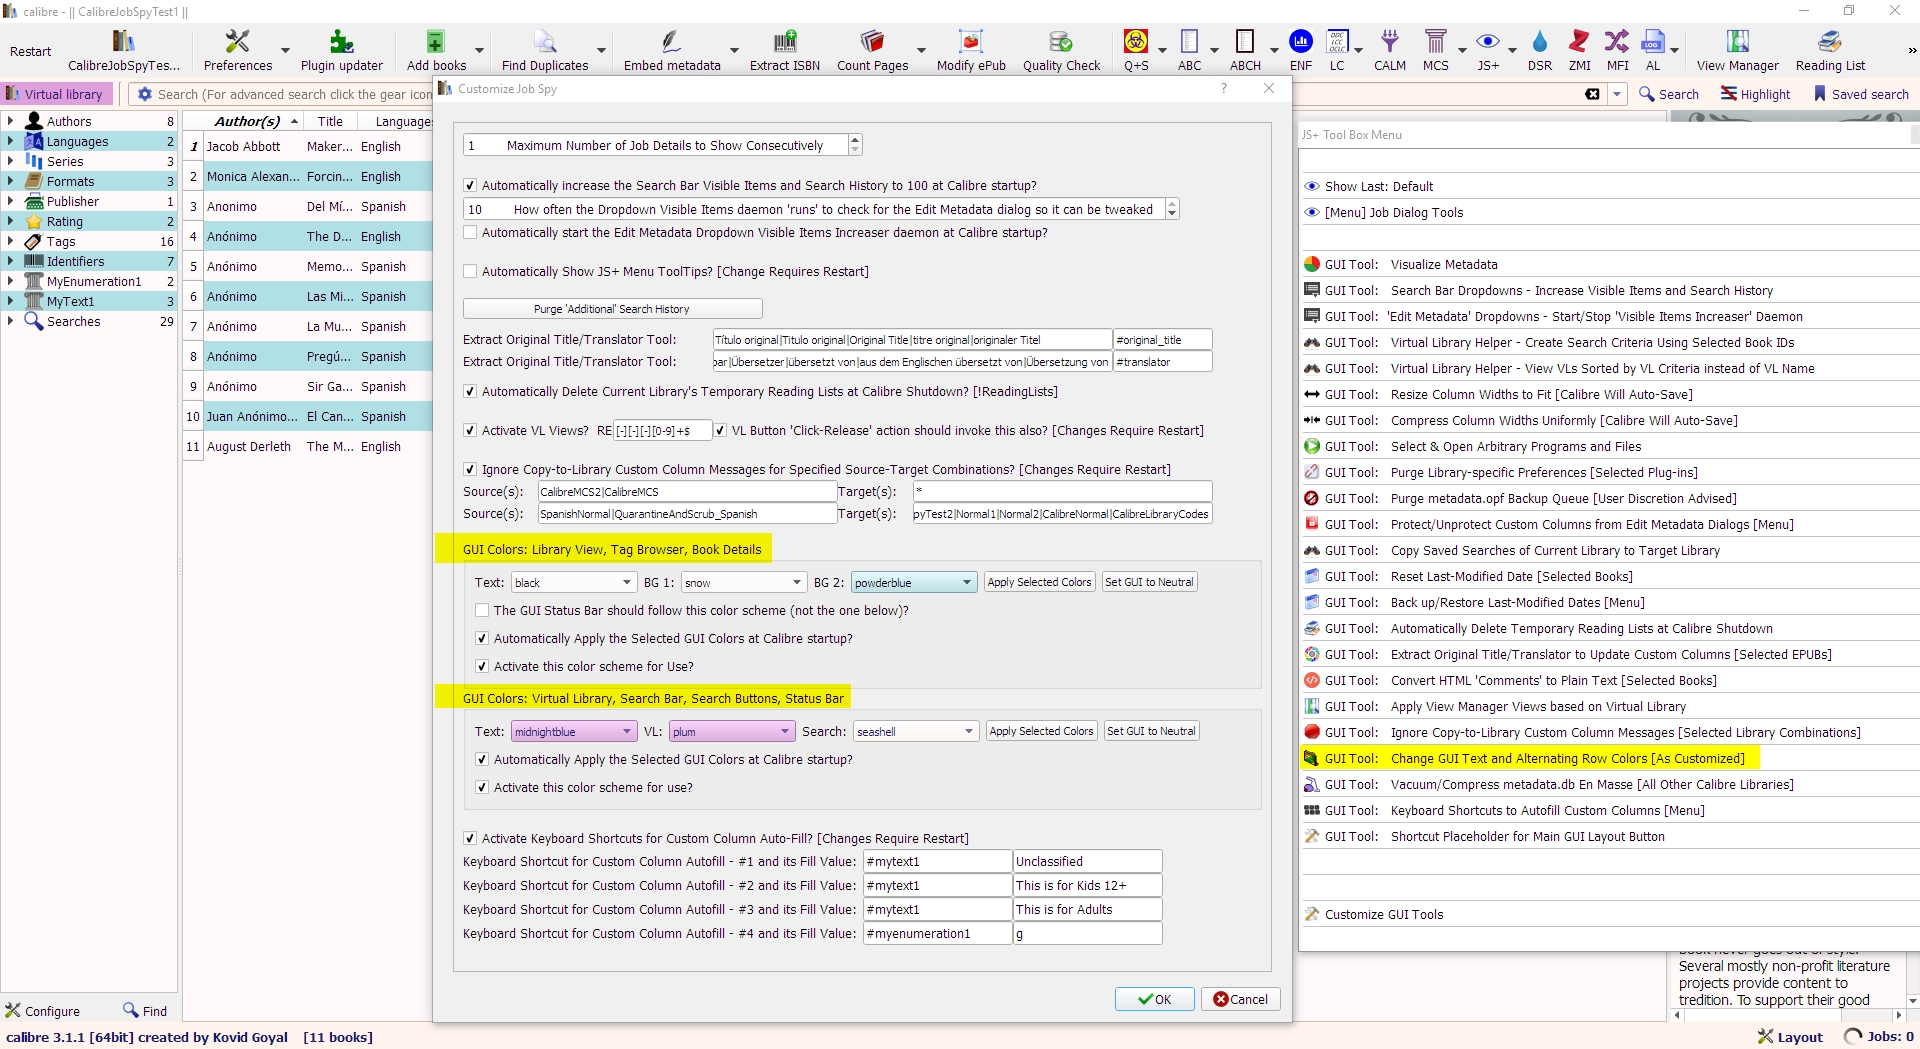1920x1049 pixels.
Task: Click the Find icon under tag browser
Action: pyautogui.click(x=145, y=1011)
